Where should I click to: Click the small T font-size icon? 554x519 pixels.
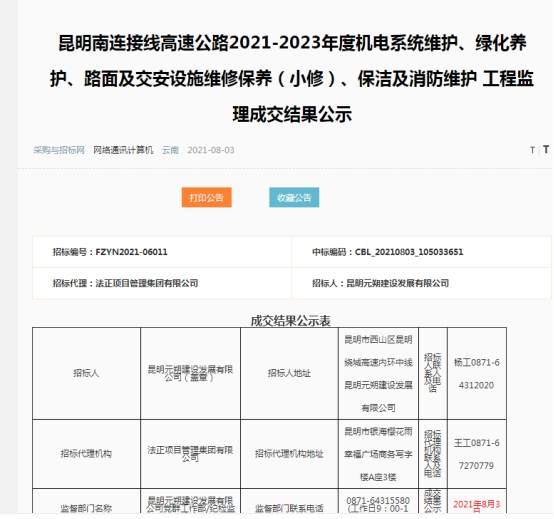point(532,150)
